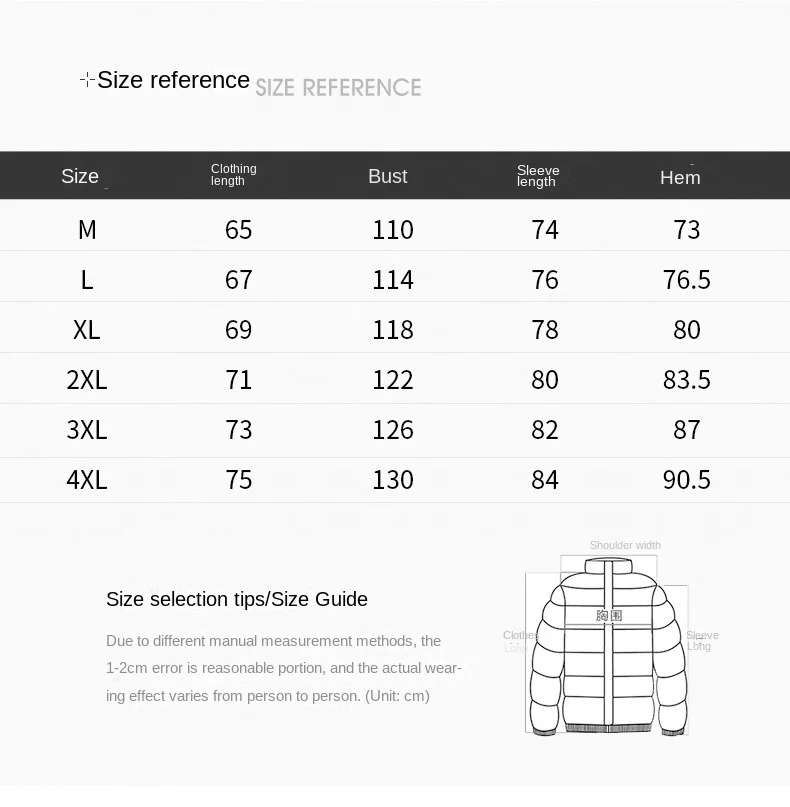Click the gray SIZE REFERENCE title text
This screenshot has width=790, height=807.
tap(338, 87)
